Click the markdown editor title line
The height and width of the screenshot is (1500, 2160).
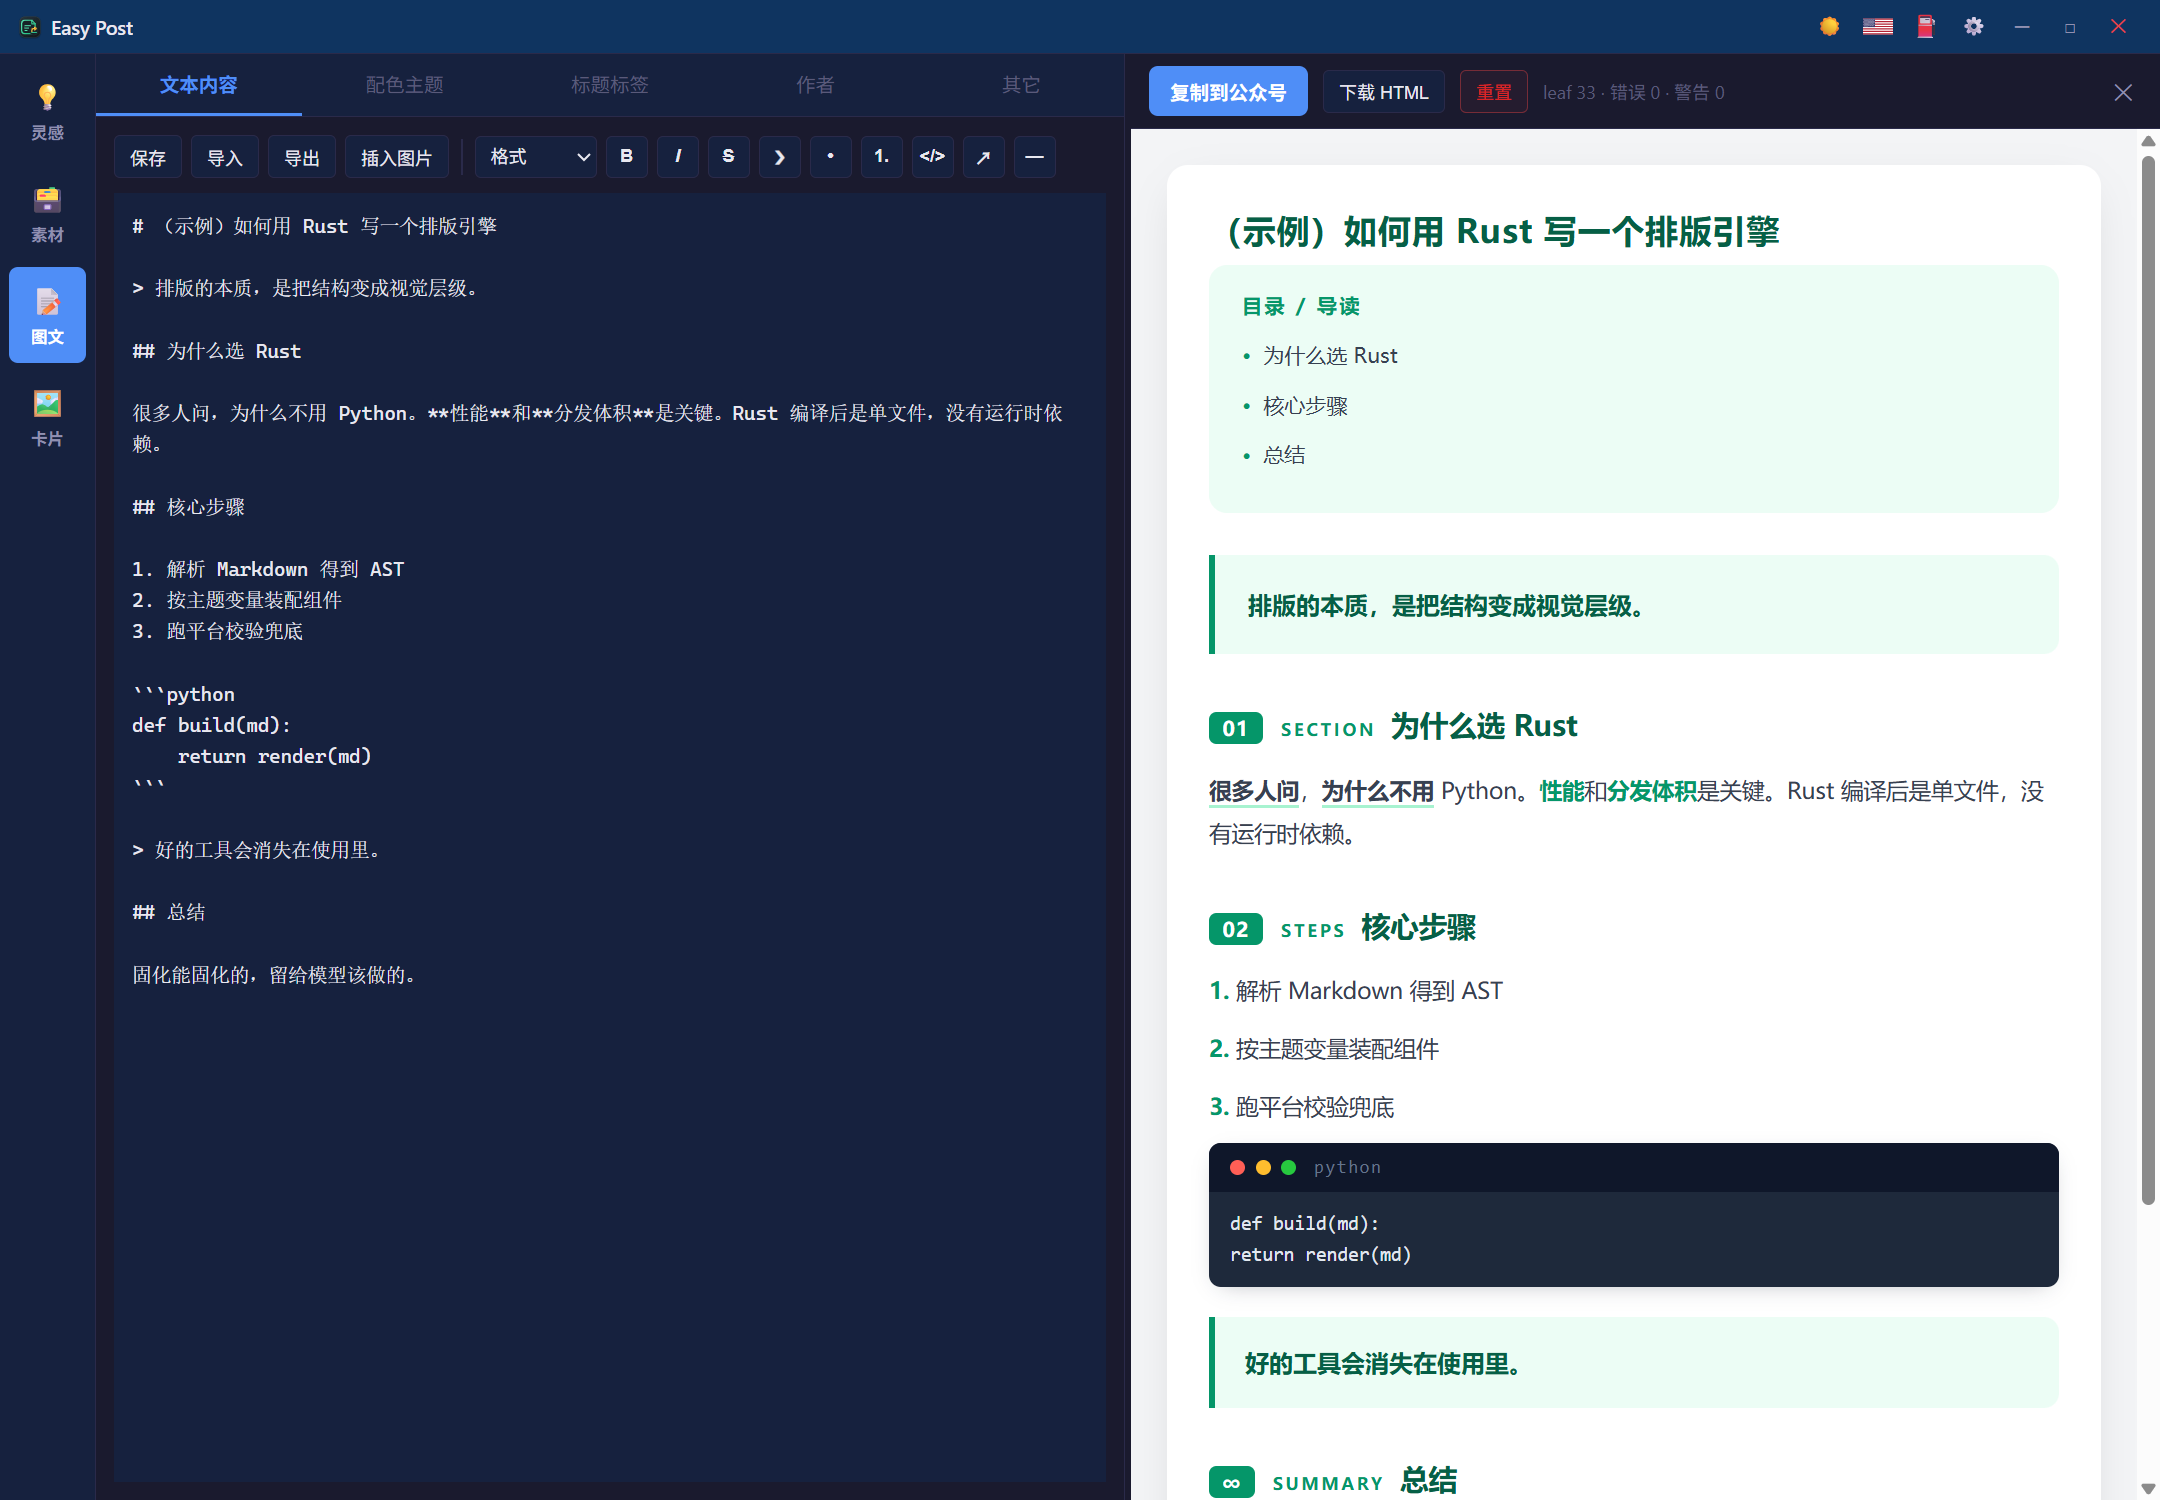(315, 226)
